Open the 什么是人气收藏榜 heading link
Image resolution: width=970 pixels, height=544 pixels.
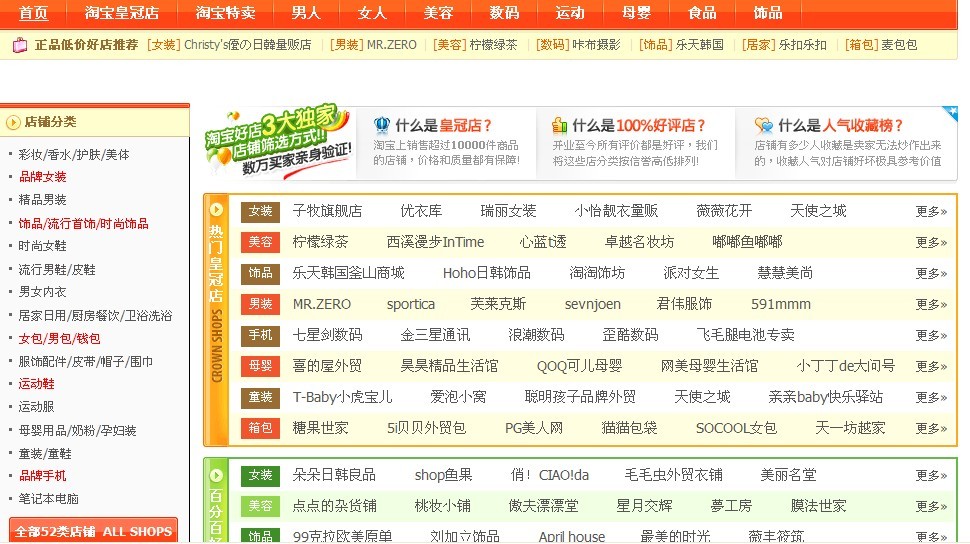tap(841, 126)
